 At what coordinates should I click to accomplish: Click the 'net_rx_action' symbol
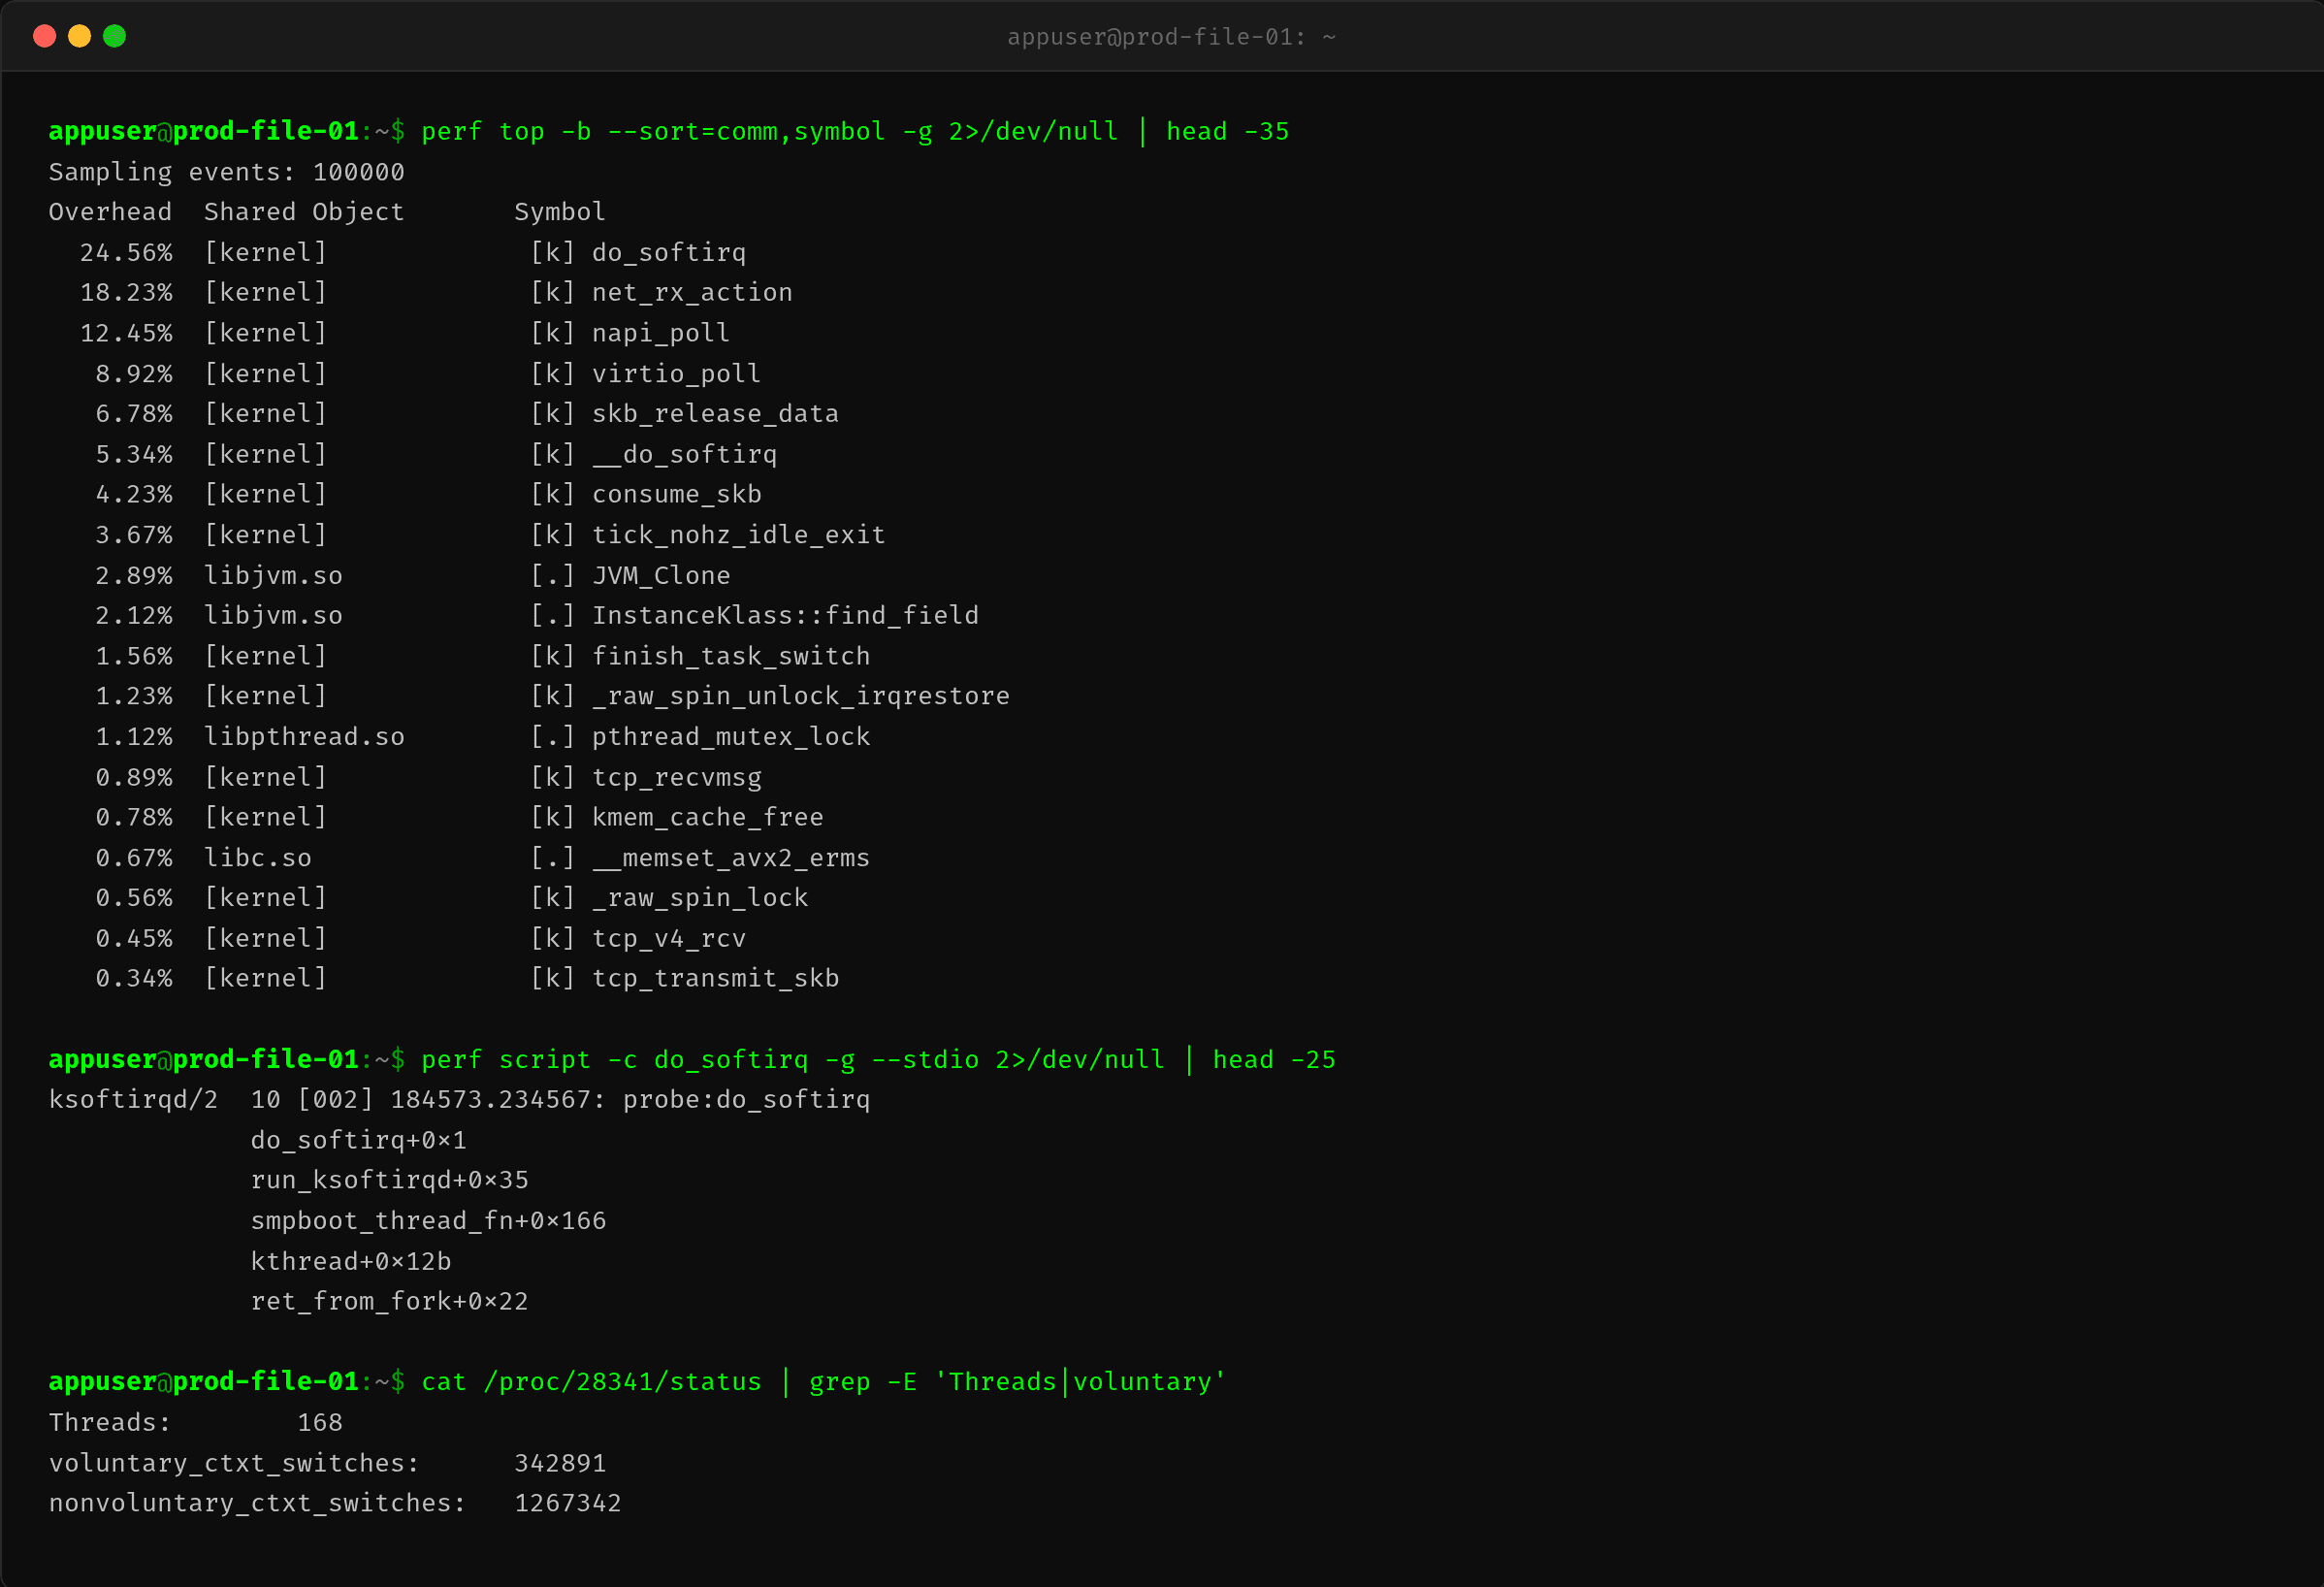(x=692, y=292)
